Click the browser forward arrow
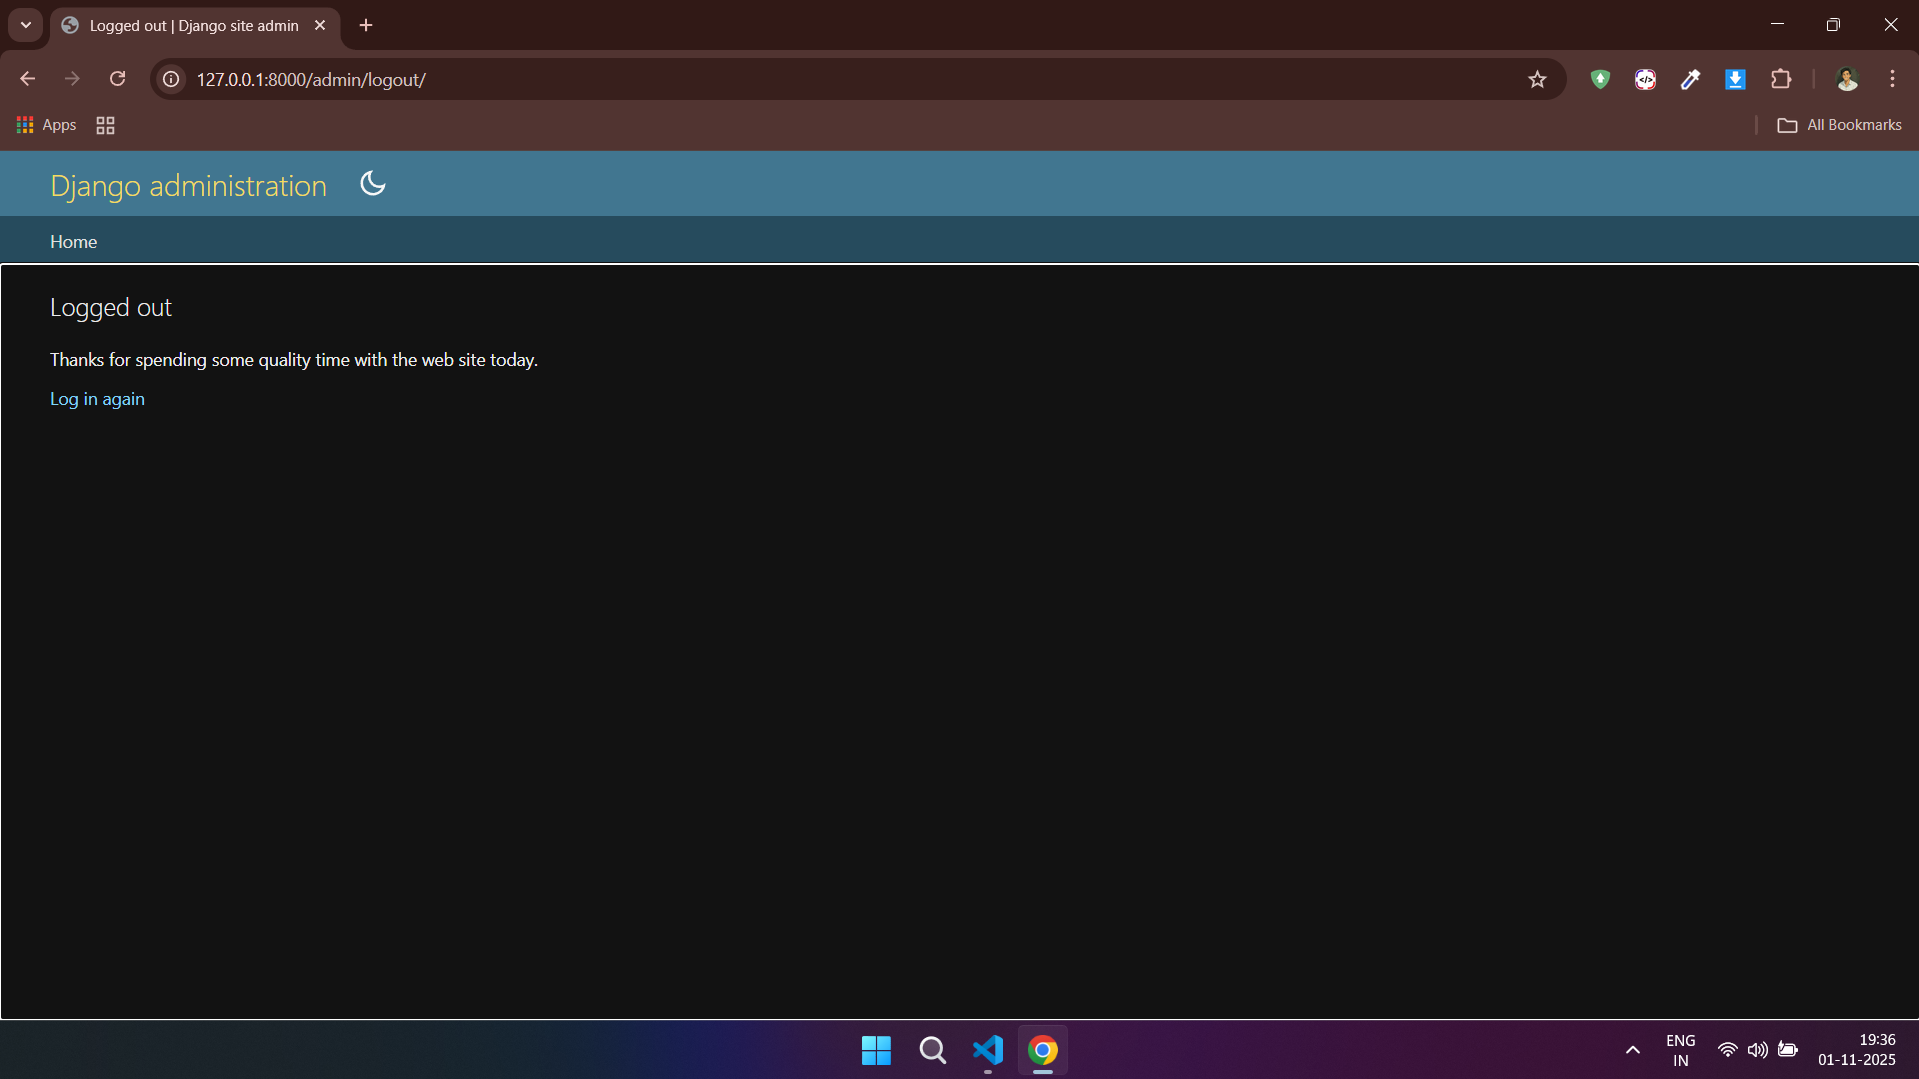The height and width of the screenshot is (1079, 1919). coord(72,79)
